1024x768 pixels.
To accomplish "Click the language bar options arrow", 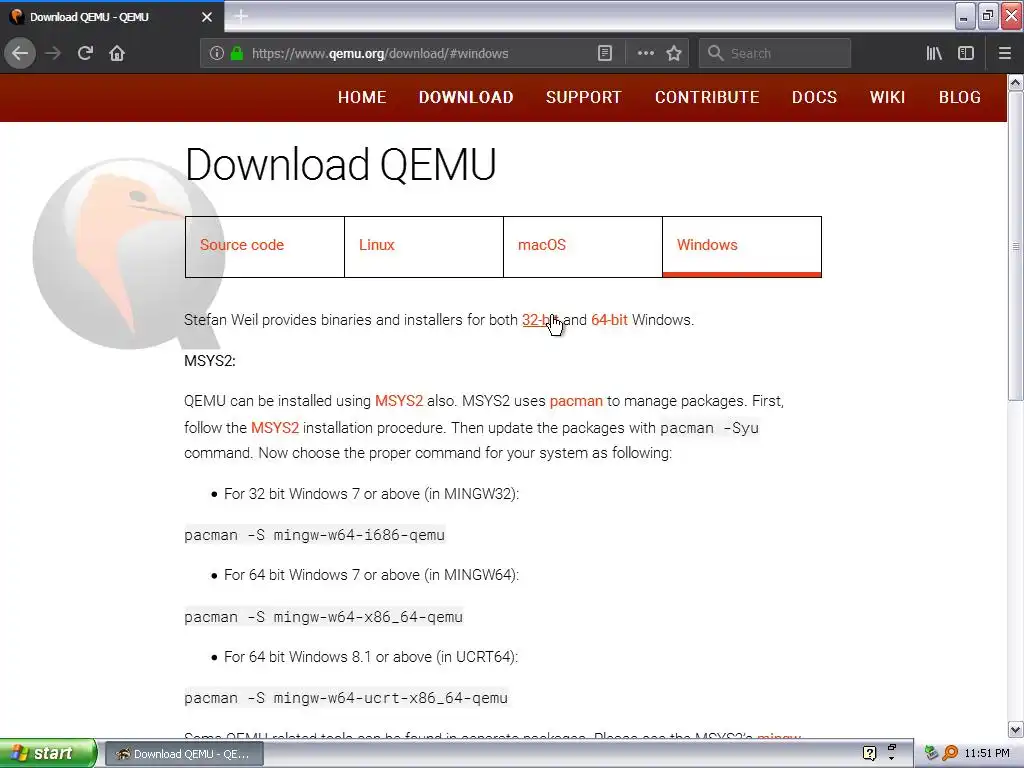I will pyautogui.click(x=891, y=758).
